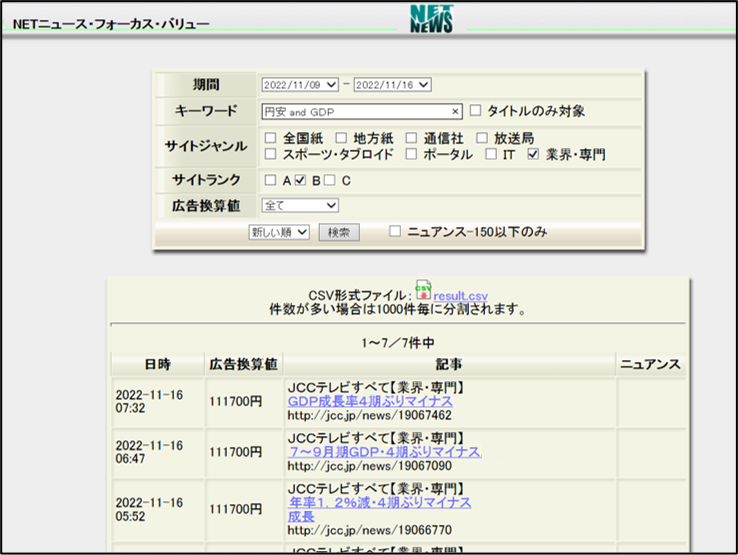Open article 7～9月期GDP・4期ぶりマイナス
Image resolution: width=738 pixels, height=555 pixels.
(383, 452)
